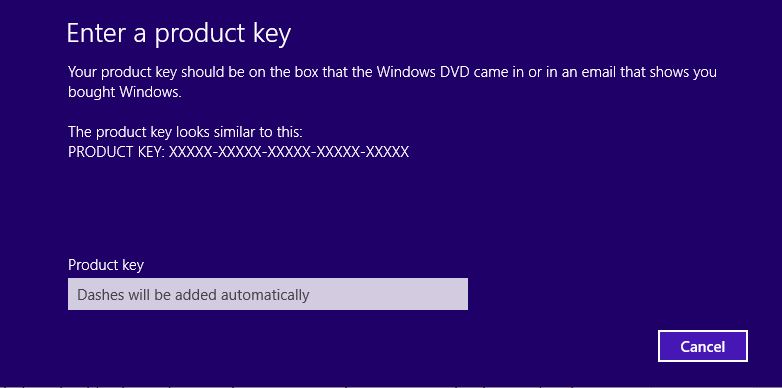
Task: Select the 'Enter a product key' heading
Action: click(179, 34)
